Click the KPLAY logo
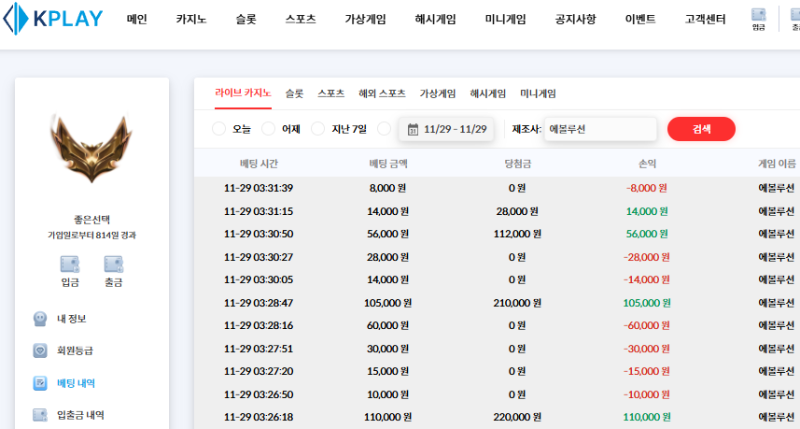Image resolution: width=800 pixels, height=429 pixels. (53, 20)
